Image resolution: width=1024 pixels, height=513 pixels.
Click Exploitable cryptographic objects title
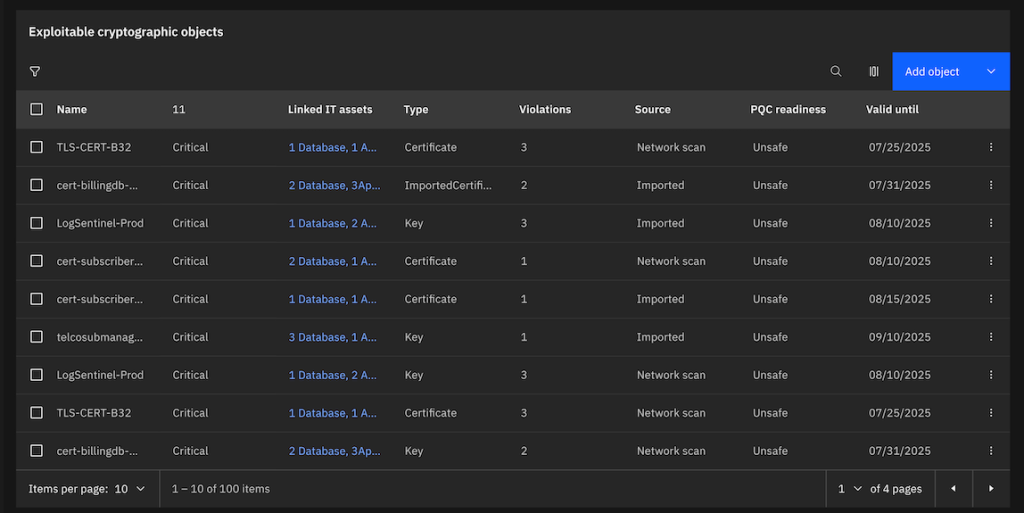point(126,32)
